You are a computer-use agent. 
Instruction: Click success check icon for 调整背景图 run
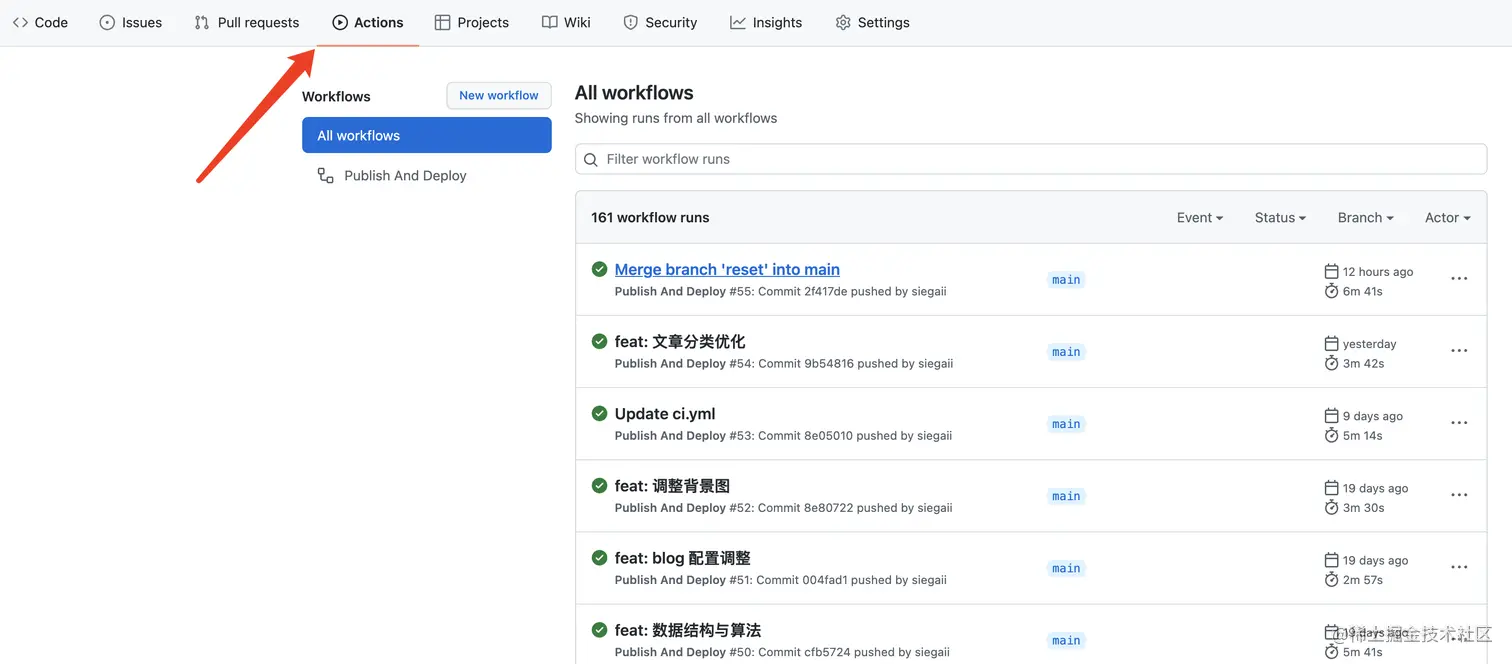[x=599, y=485]
